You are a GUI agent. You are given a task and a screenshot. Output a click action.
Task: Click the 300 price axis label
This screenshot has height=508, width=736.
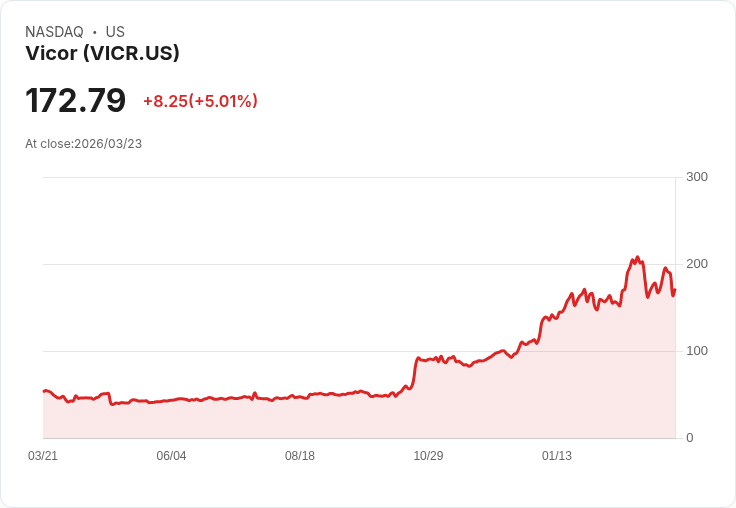[x=697, y=177]
